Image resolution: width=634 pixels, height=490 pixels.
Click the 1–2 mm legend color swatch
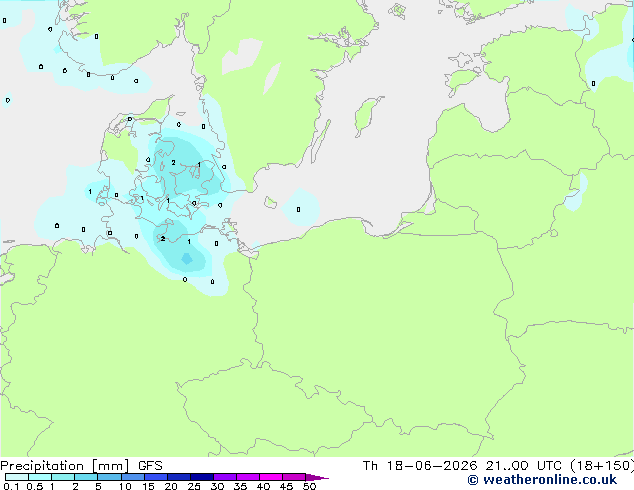pyautogui.click(x=63, y=477)
